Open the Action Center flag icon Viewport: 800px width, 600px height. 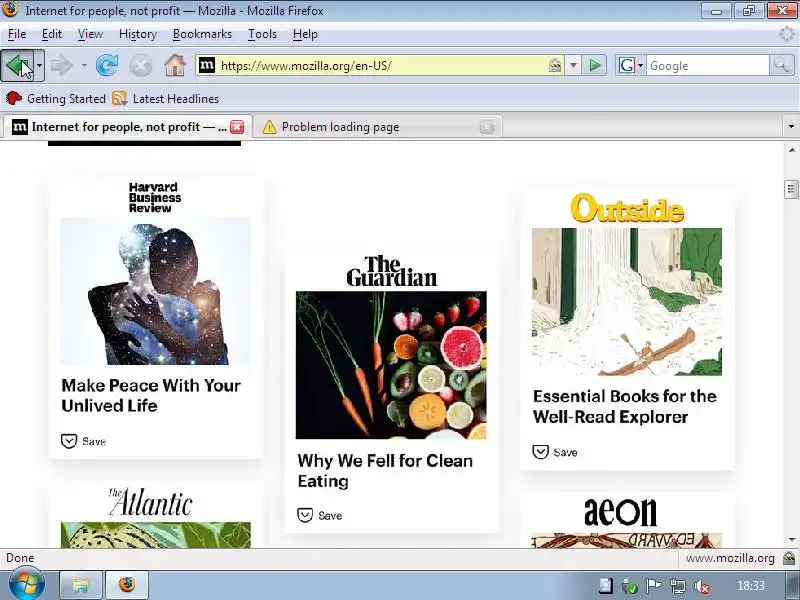pos(654,586)
